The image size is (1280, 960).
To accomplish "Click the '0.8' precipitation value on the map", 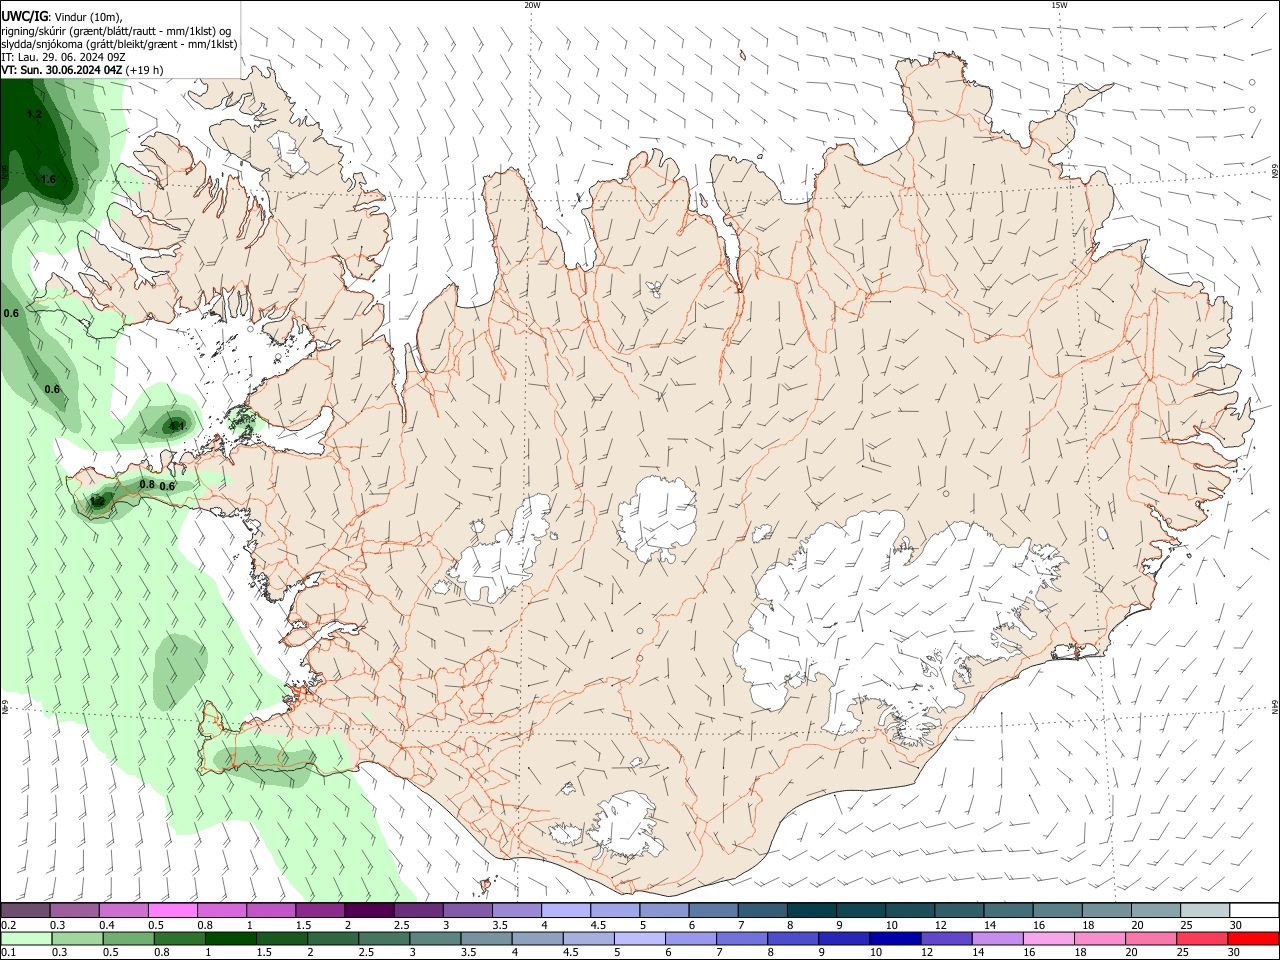I will tap(147, 485).
